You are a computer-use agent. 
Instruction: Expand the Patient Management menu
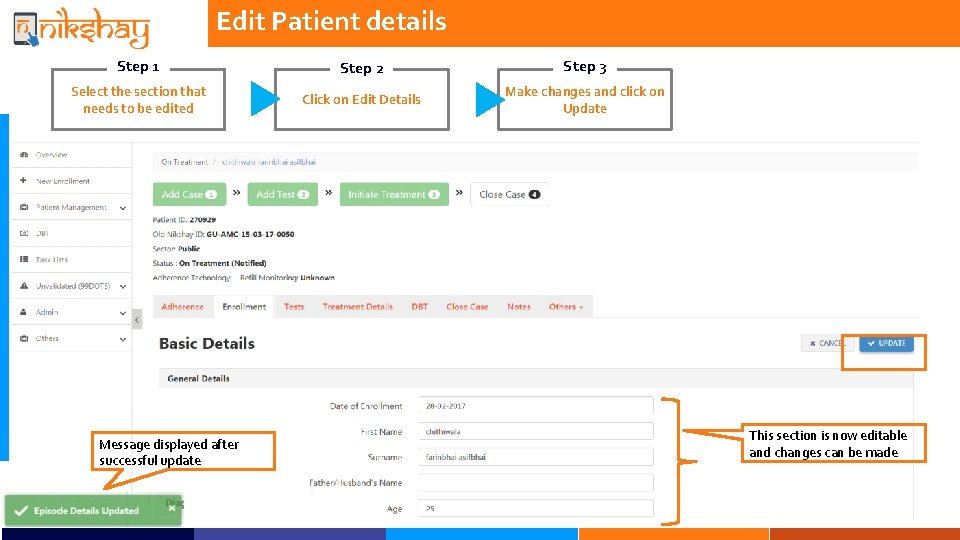tap(122, 208)
